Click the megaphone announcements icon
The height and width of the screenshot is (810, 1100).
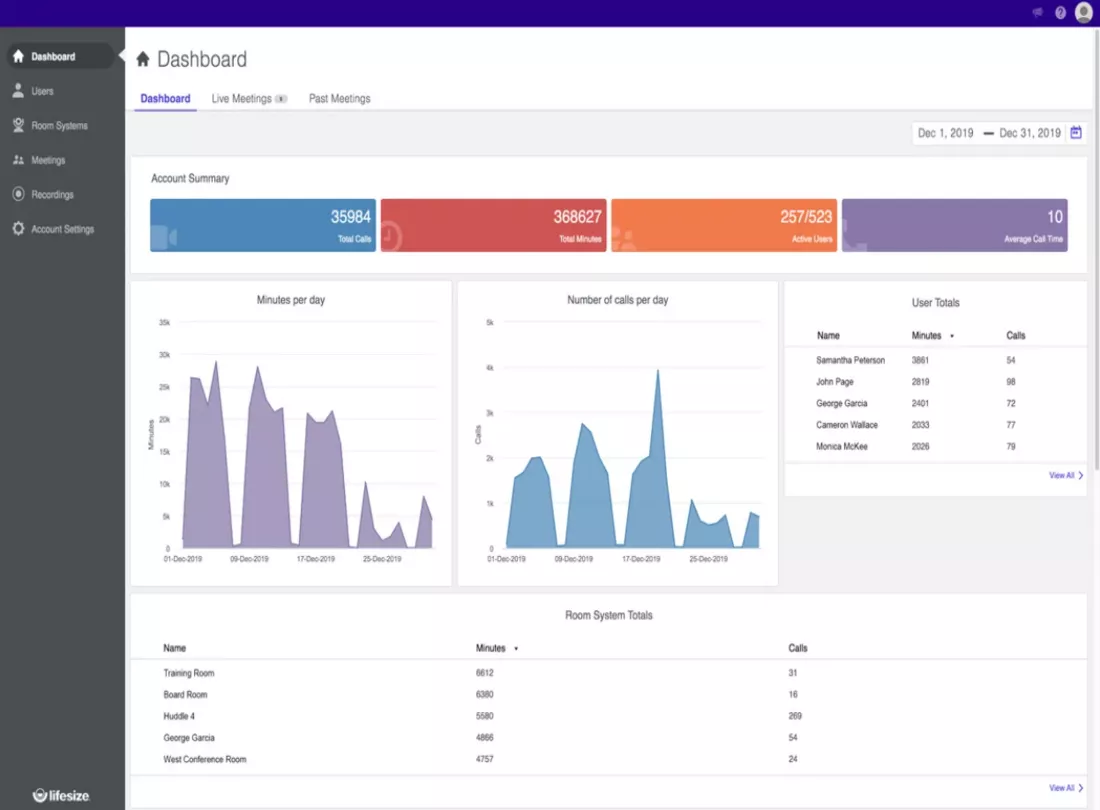(1037, 13)
